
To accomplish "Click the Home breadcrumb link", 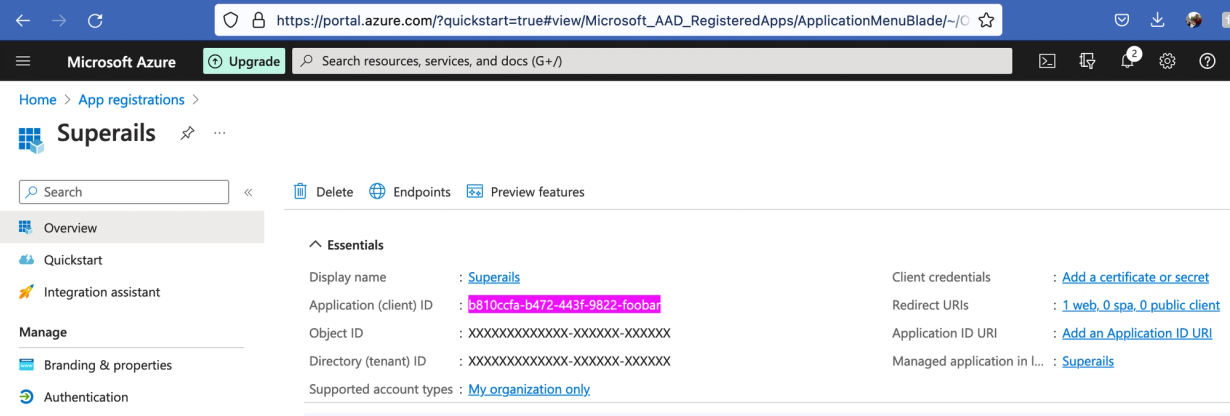I will pyautogui.click(x=38, y=100).
